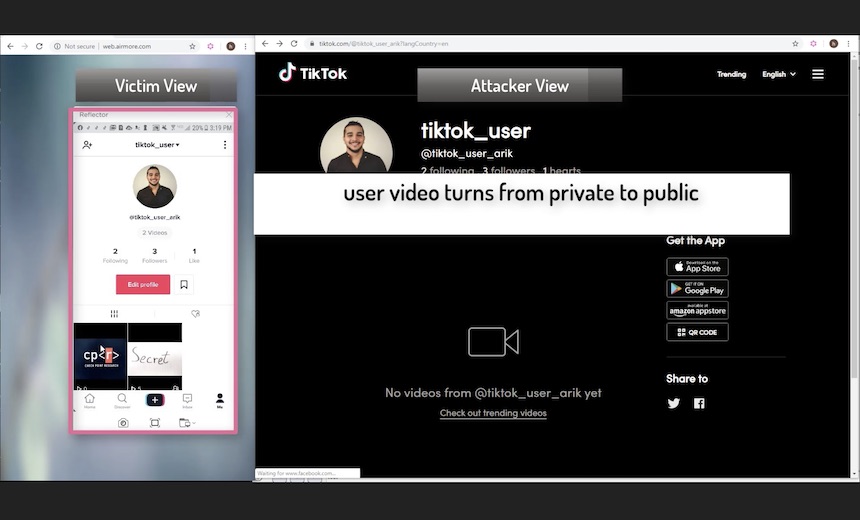This screenshot has height=520, width=860.
Task: Open the three-dot menu in phone profile
Action: pos(225,145)
